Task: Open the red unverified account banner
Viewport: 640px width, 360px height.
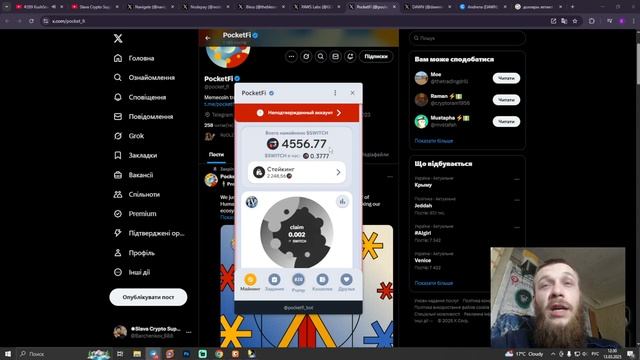Action: (297, 113)
